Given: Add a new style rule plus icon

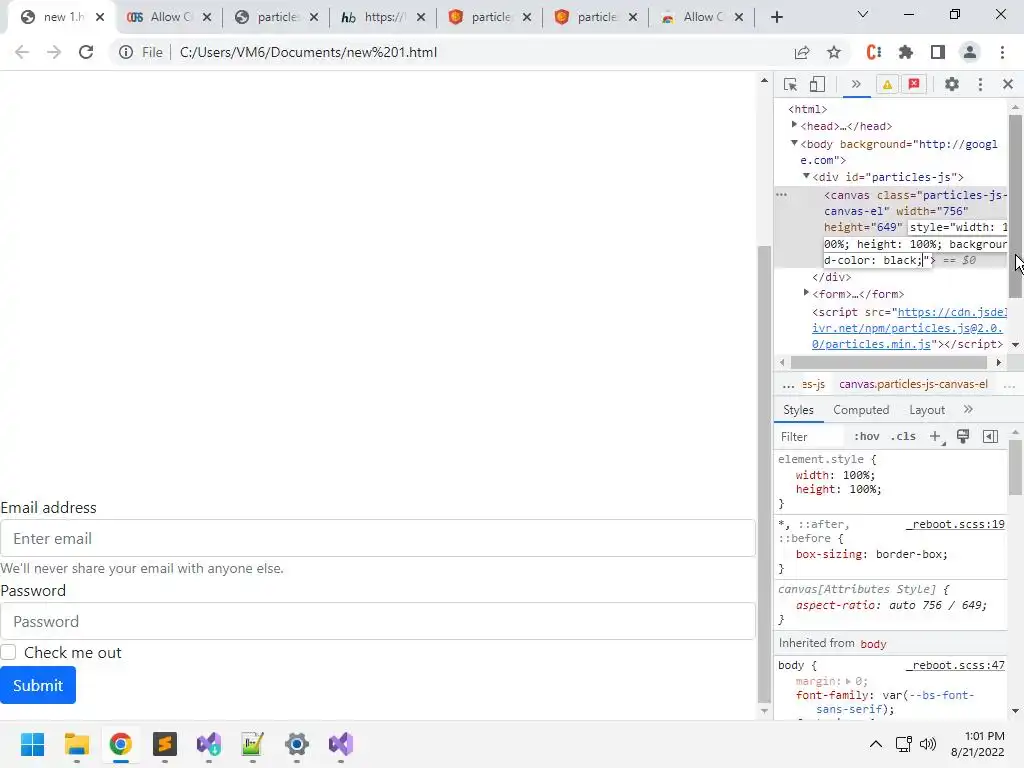Looking at the screenshot, I should point(936,436).
